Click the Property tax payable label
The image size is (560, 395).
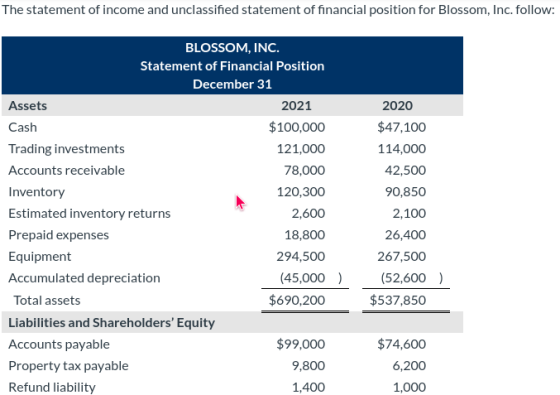[68, 366]
